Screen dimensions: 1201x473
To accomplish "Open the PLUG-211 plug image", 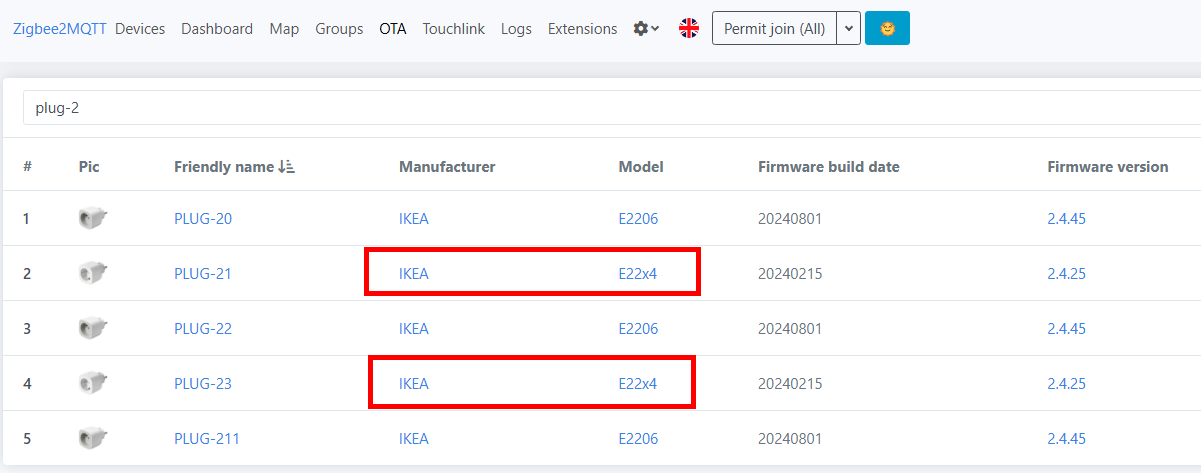I will [92, 438].
